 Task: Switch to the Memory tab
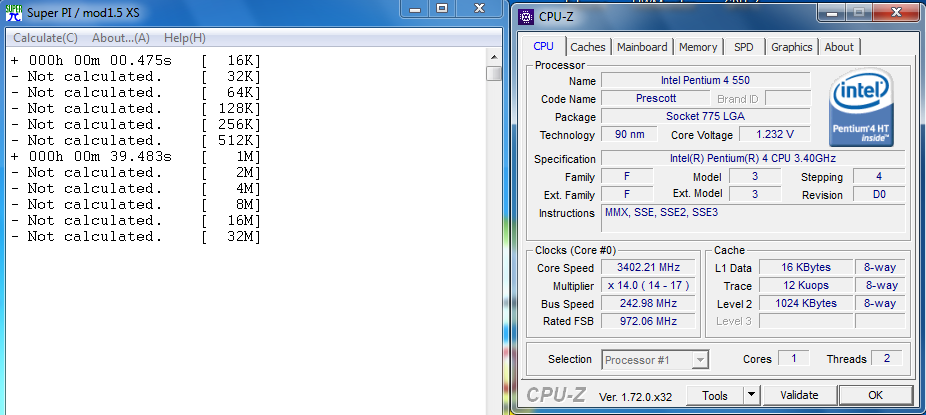(x=698, y=47)
